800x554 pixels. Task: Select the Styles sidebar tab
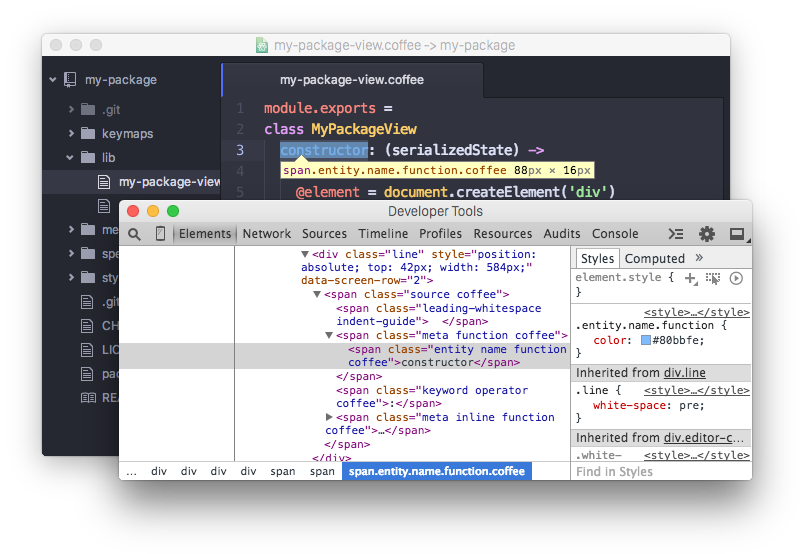point(597,259)
